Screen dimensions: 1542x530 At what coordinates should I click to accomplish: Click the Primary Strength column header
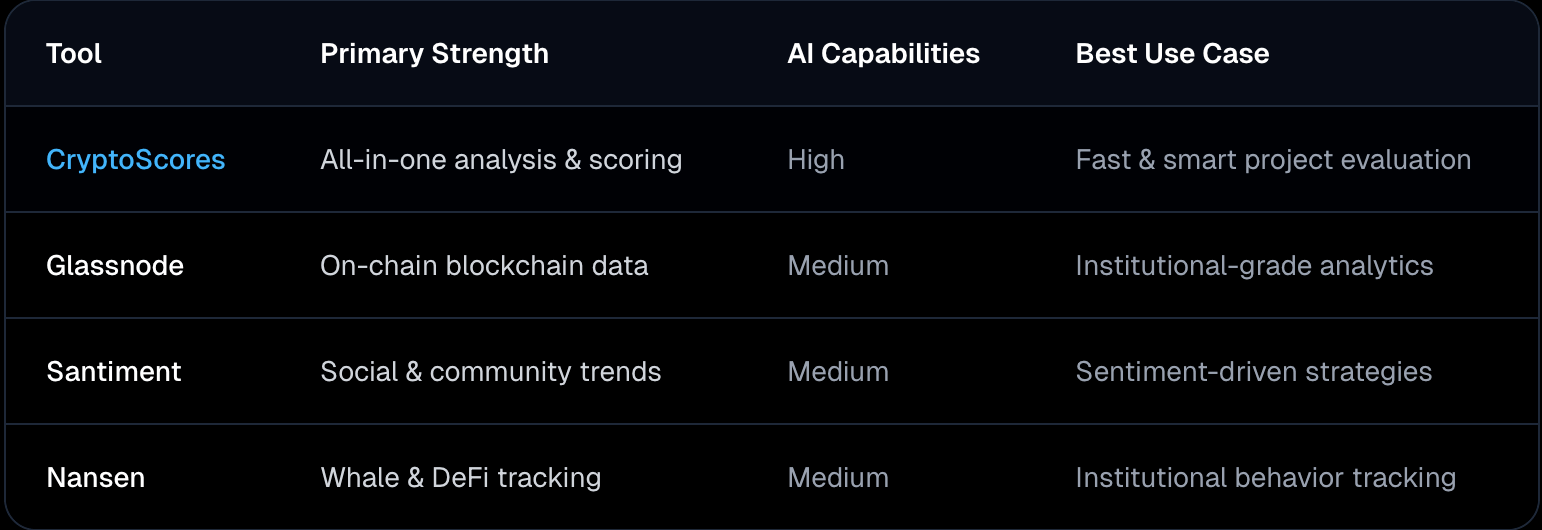click(x=434, y=54)
